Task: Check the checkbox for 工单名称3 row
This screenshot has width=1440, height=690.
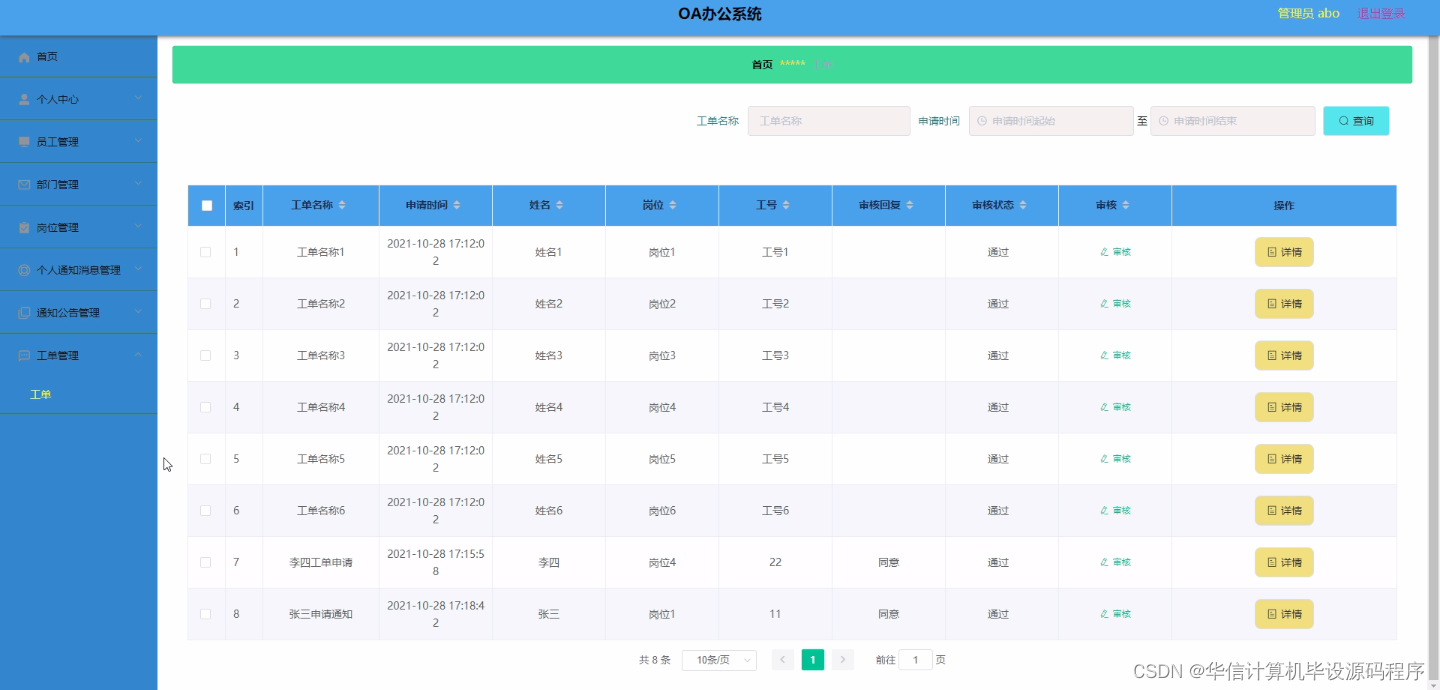Action: [x=206, y=355]
